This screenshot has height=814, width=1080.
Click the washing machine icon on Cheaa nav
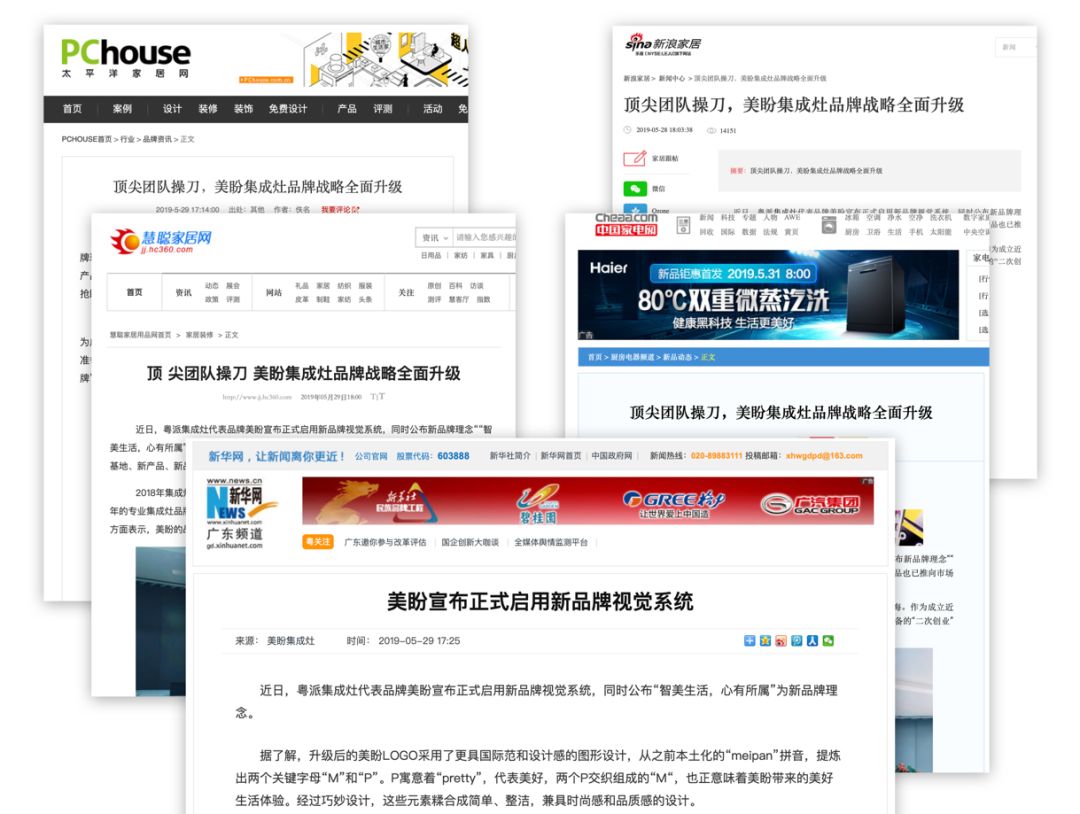(x=829, y=225)
